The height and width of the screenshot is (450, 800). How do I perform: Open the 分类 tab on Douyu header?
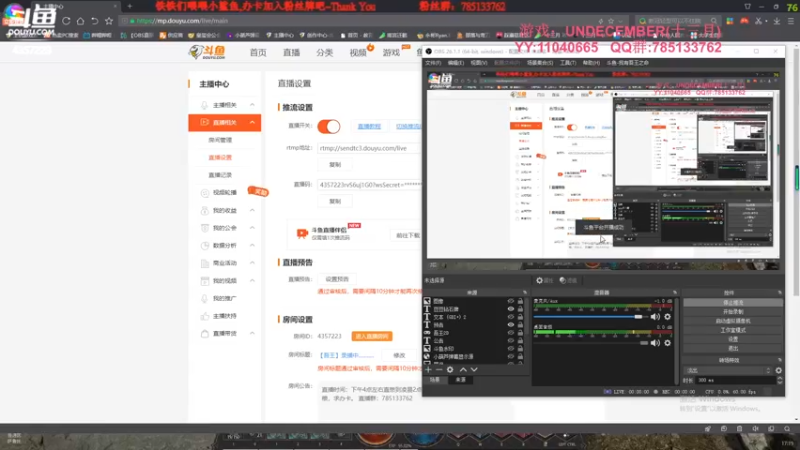tap(324, 53)
